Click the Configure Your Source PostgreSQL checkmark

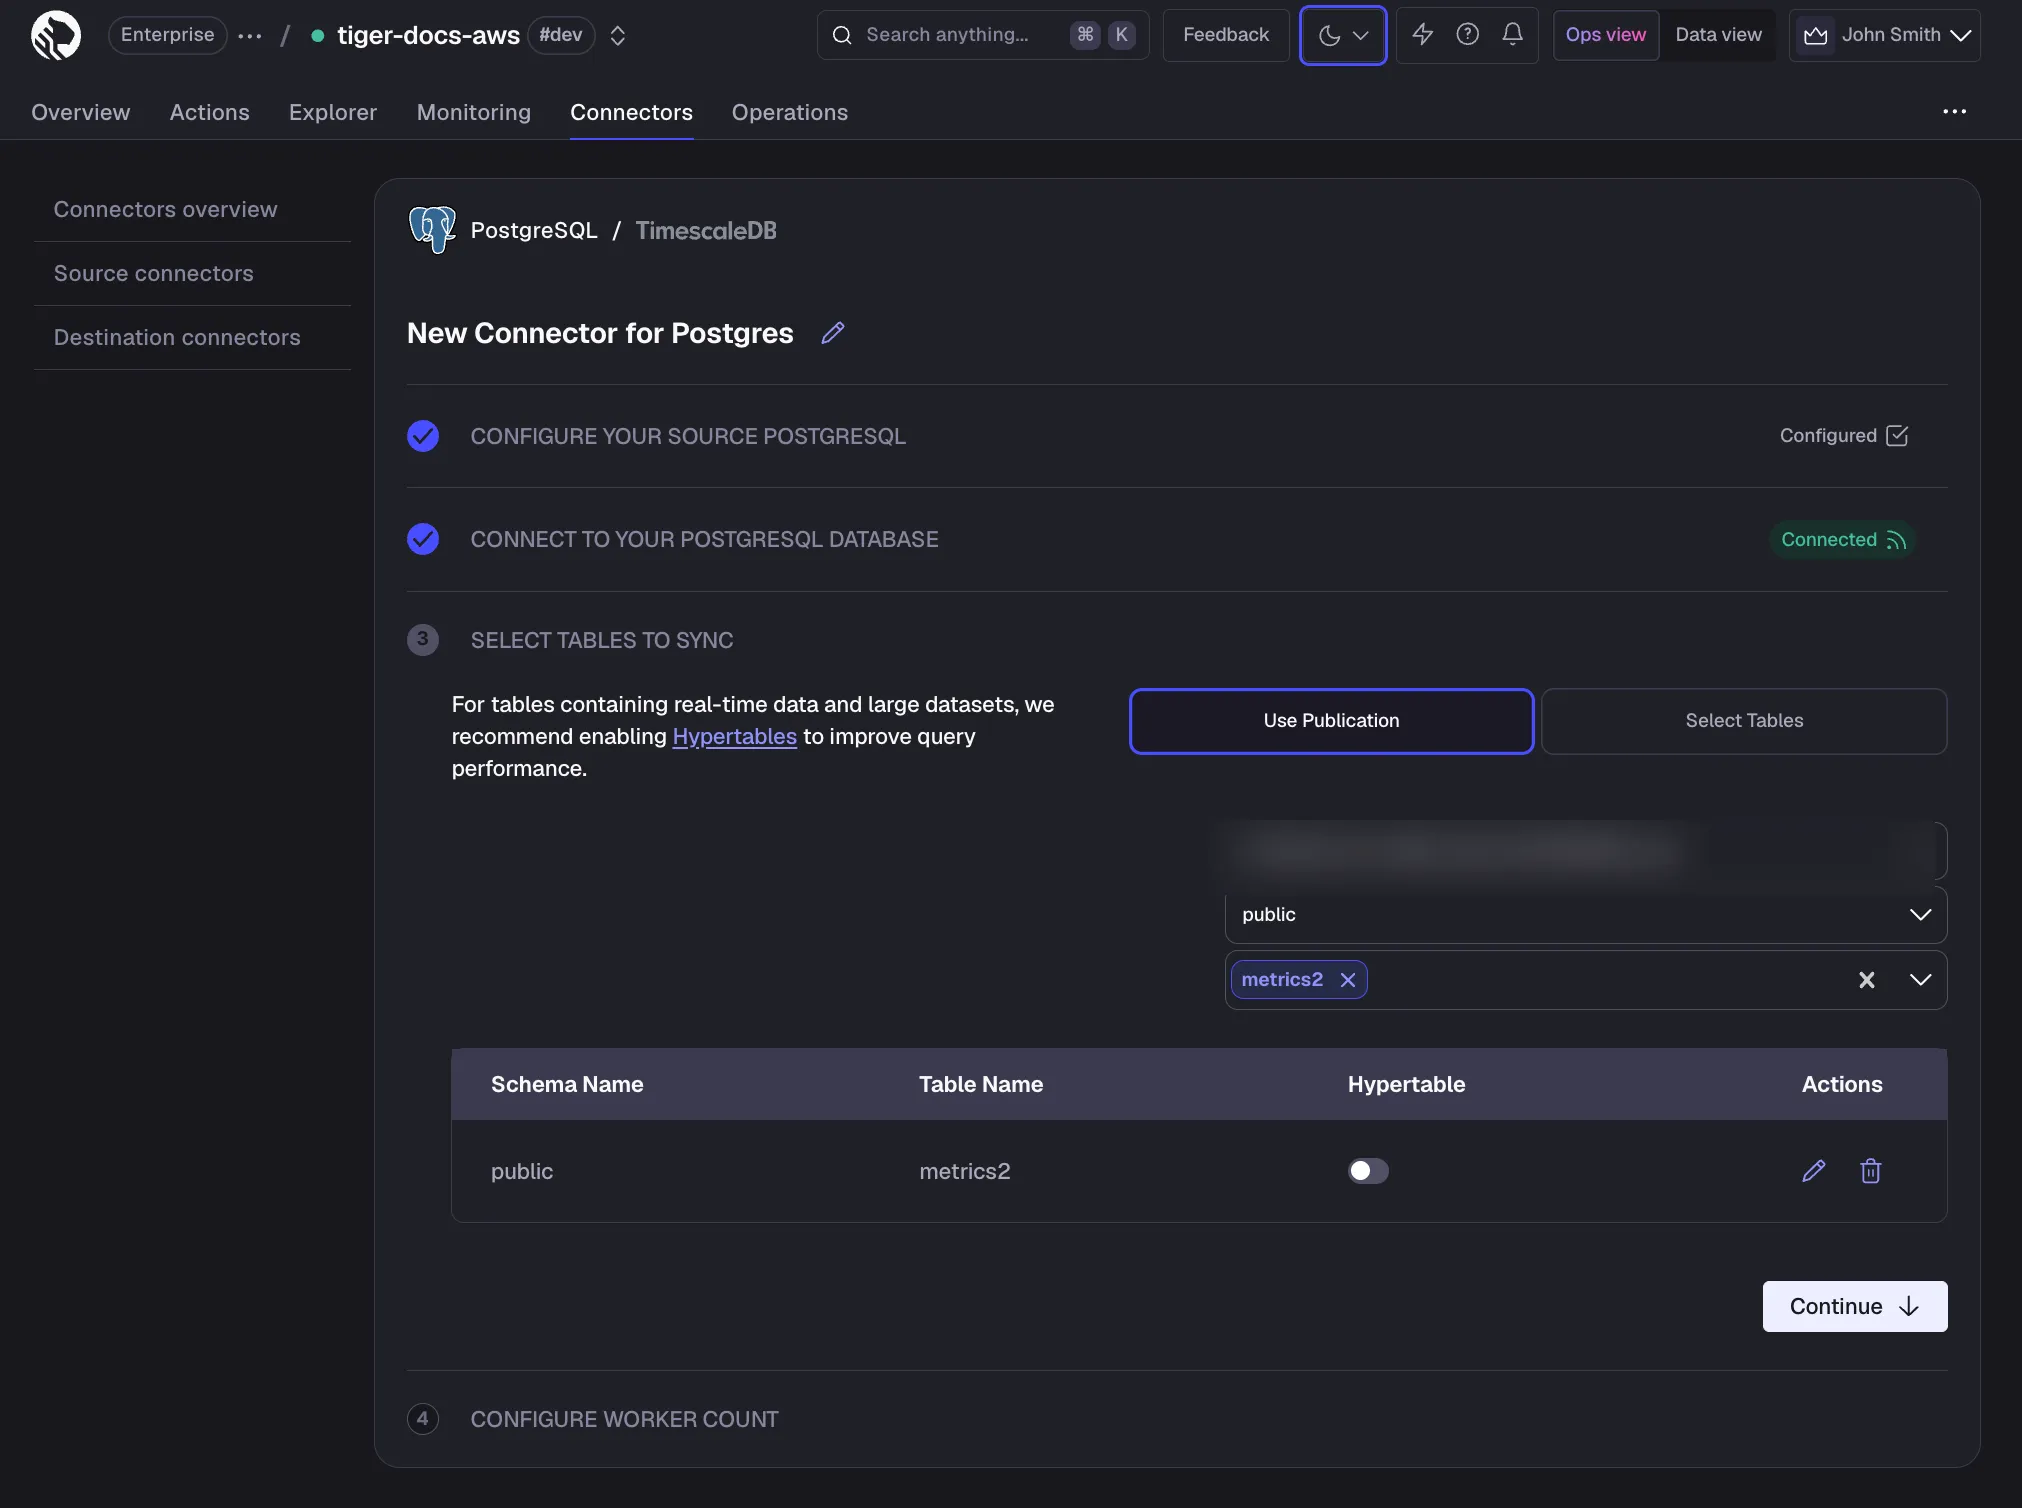423,436
